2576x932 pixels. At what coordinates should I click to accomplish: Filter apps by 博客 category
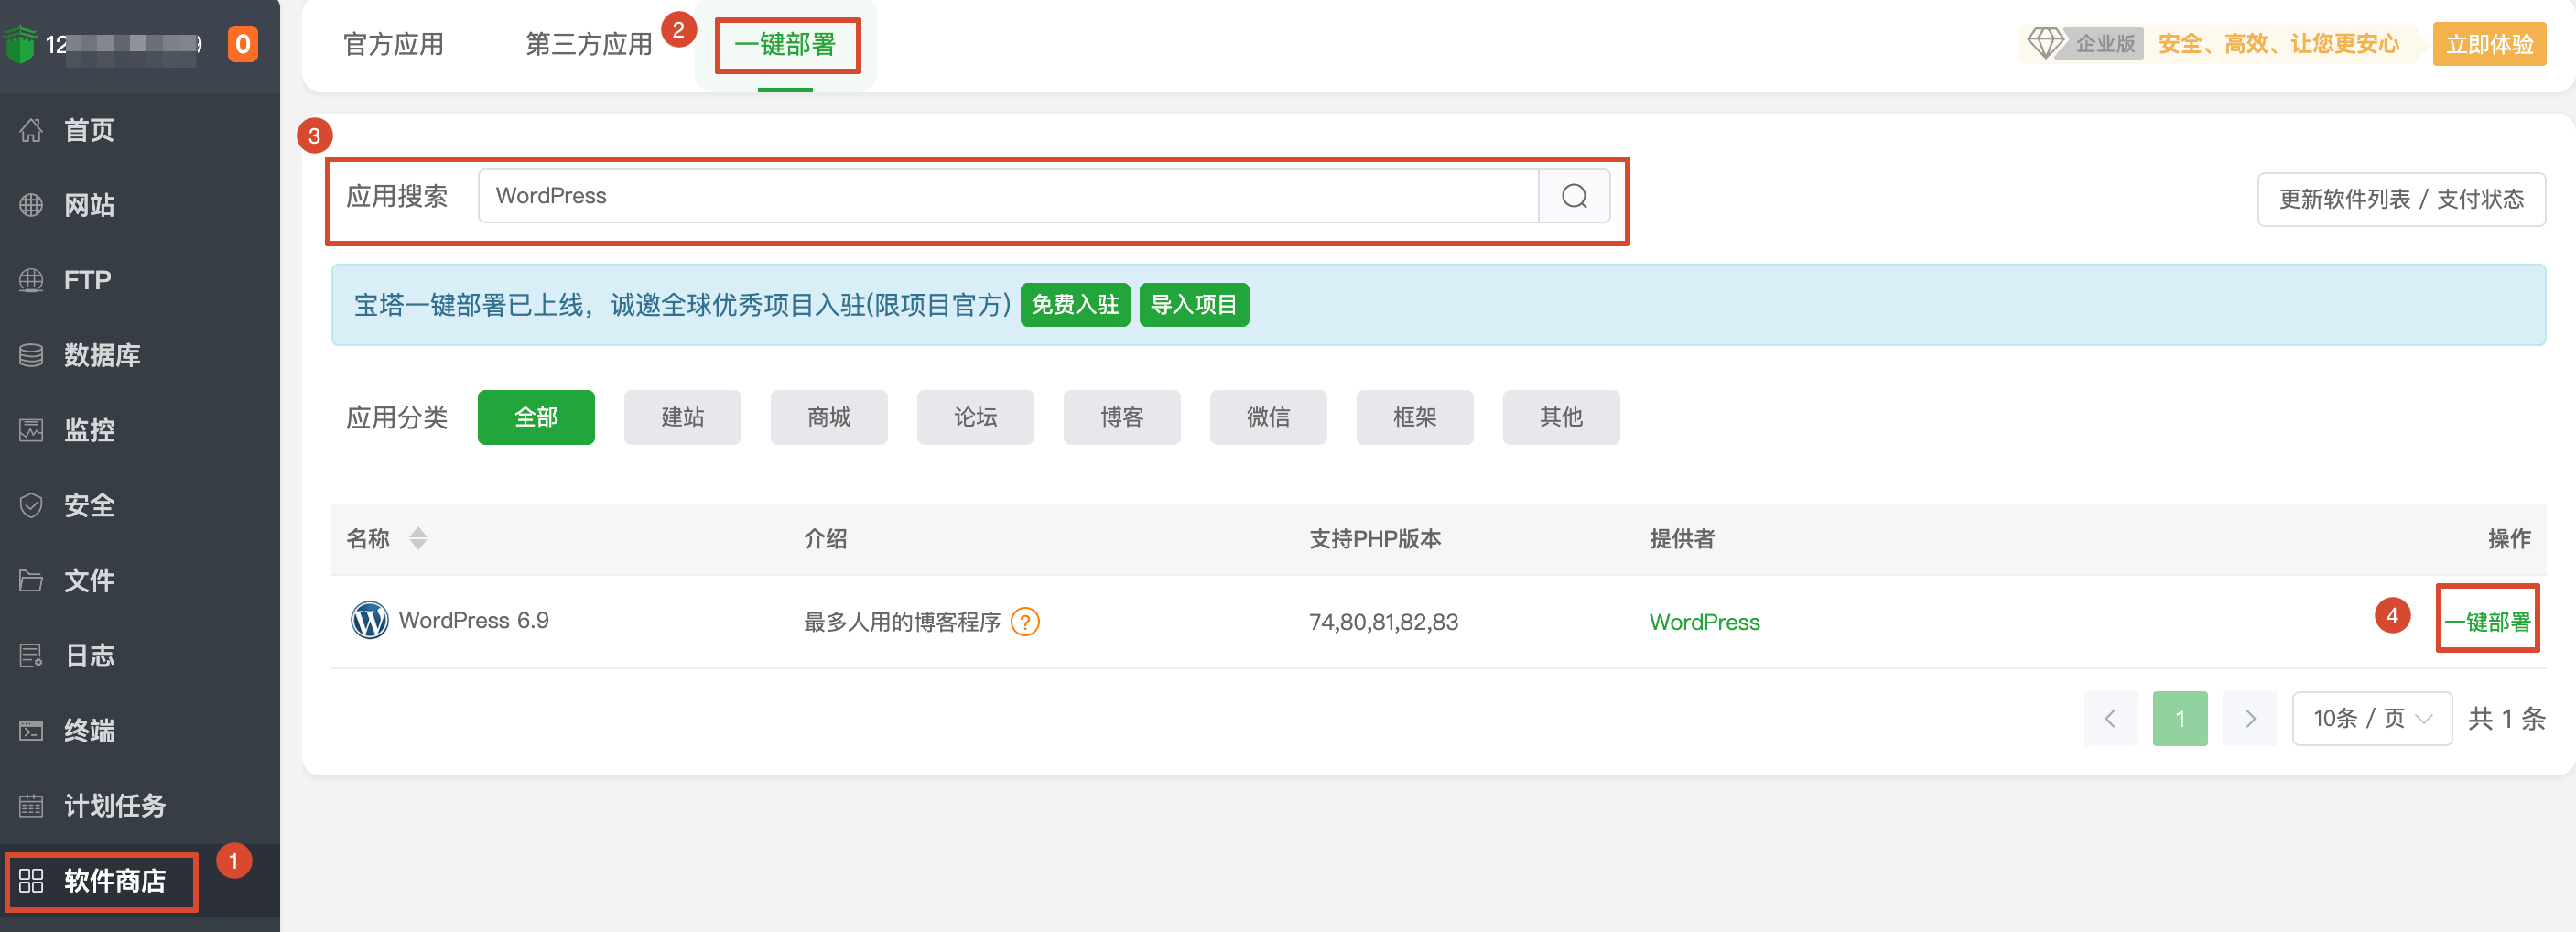click(x=1122, y=417)
